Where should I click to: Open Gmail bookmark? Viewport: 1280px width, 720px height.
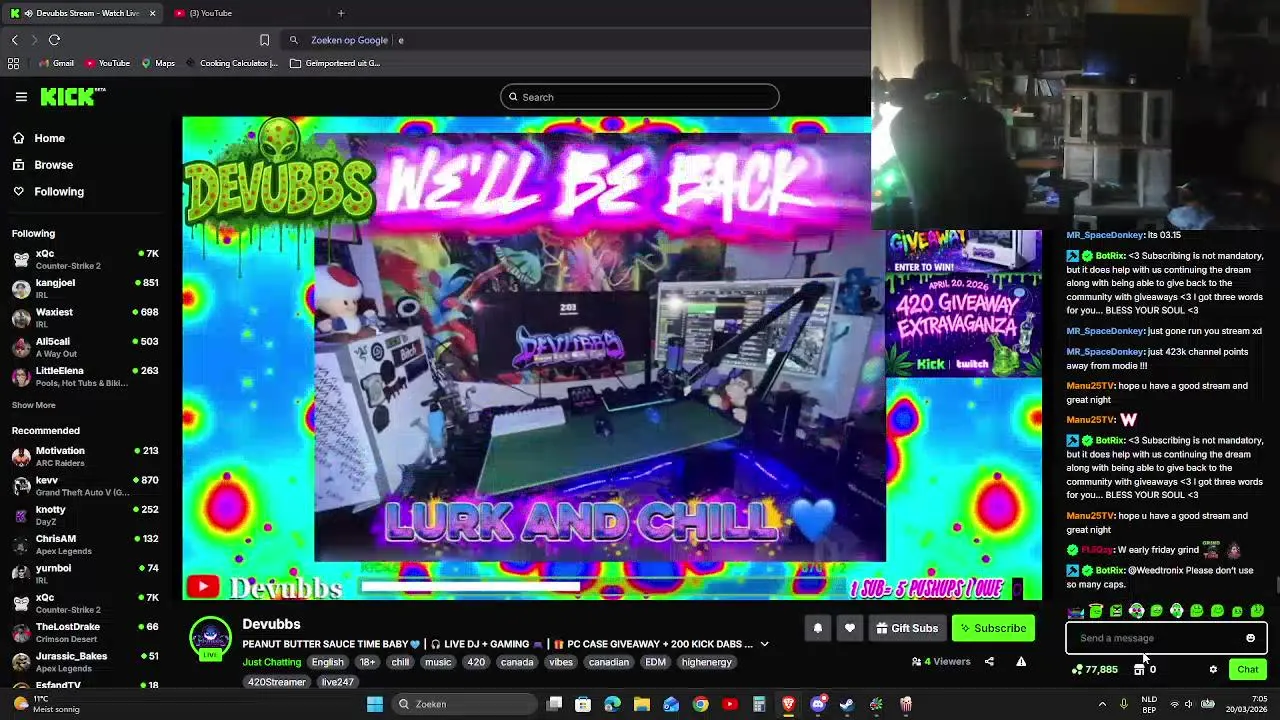(x=56, y=63)
